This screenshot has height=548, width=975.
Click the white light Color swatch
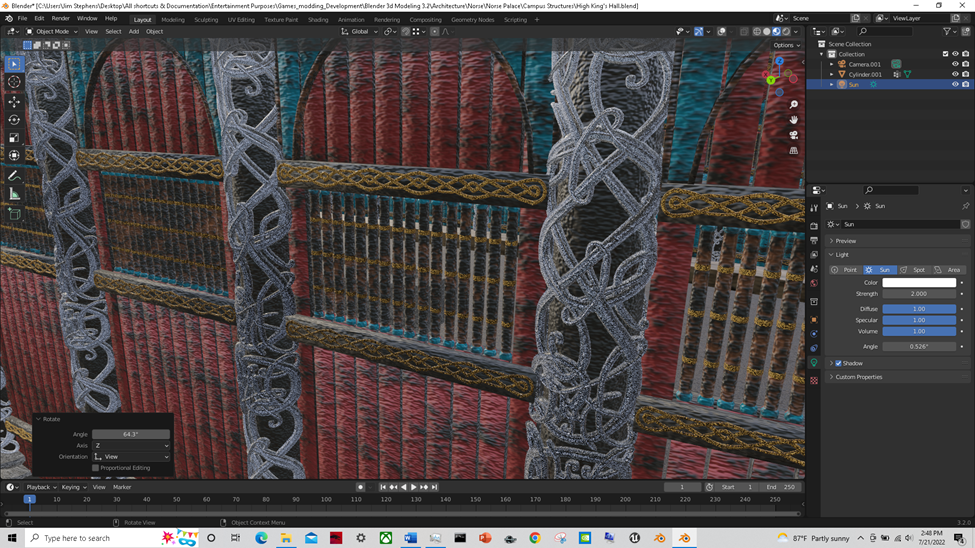click(918, 283)
